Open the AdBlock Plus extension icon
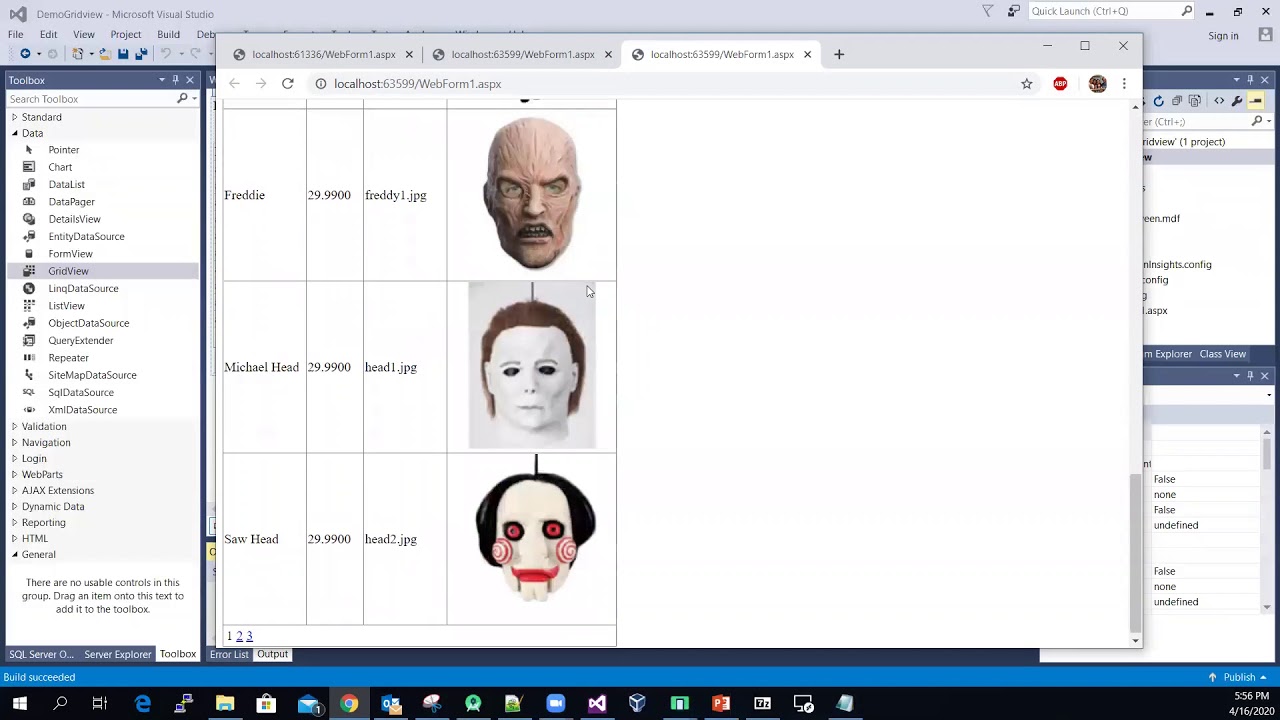The image size is (1280, 720). (x=1060, y=84)
